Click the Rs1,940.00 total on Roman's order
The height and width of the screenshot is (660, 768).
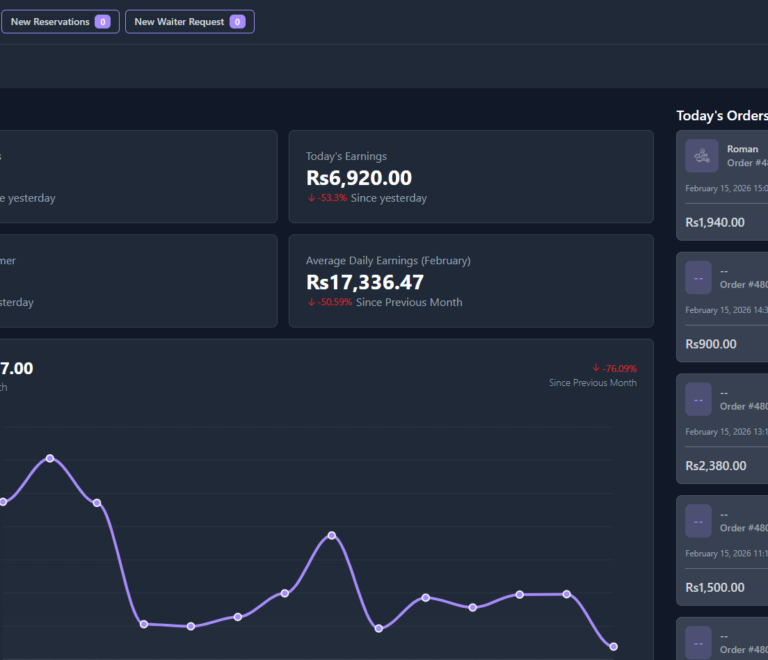715,222
